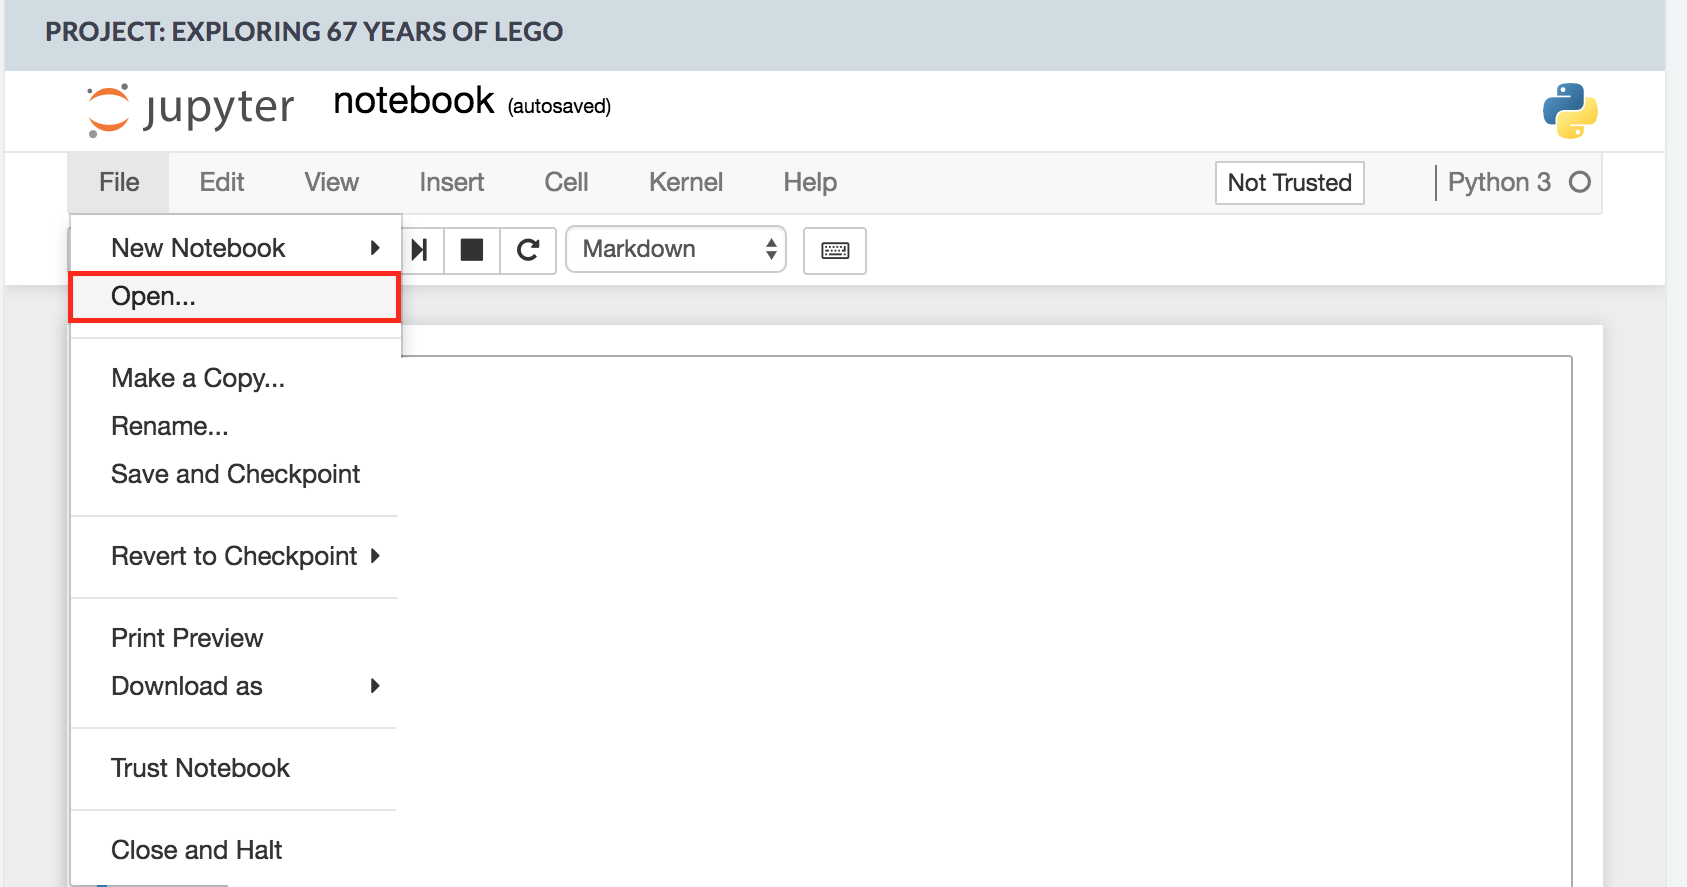The image size is (1687, 887).
Task: Choose Close and Halt
Action: point(196,850)
